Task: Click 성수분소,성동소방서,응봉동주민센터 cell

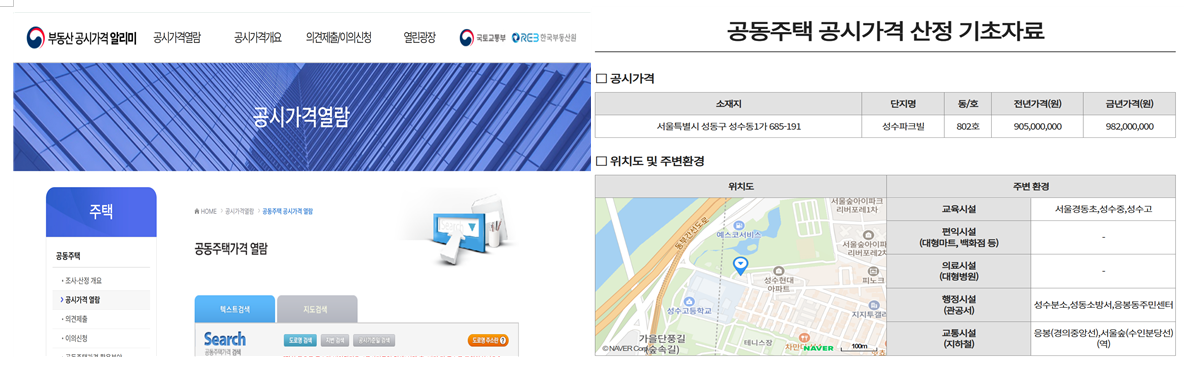Action: click(x=1103, y=305)
